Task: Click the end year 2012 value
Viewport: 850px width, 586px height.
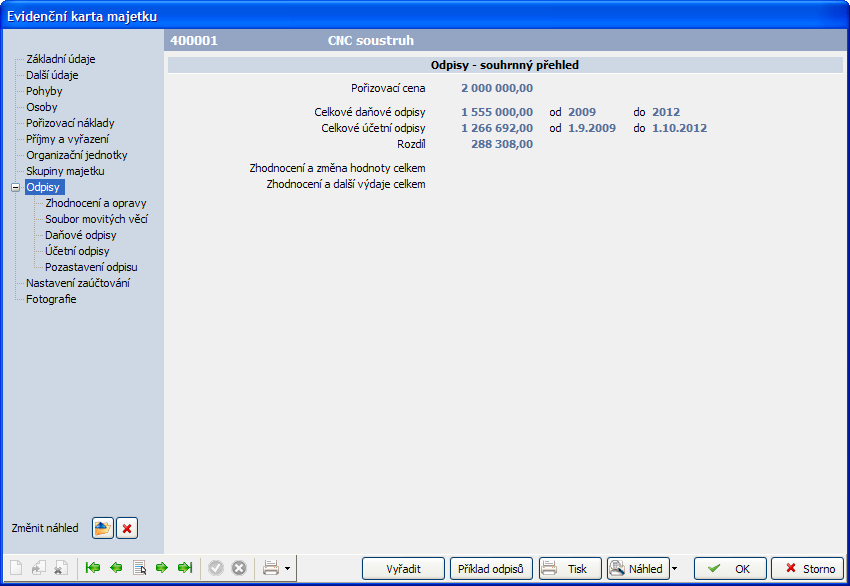Action: [666, 112]
